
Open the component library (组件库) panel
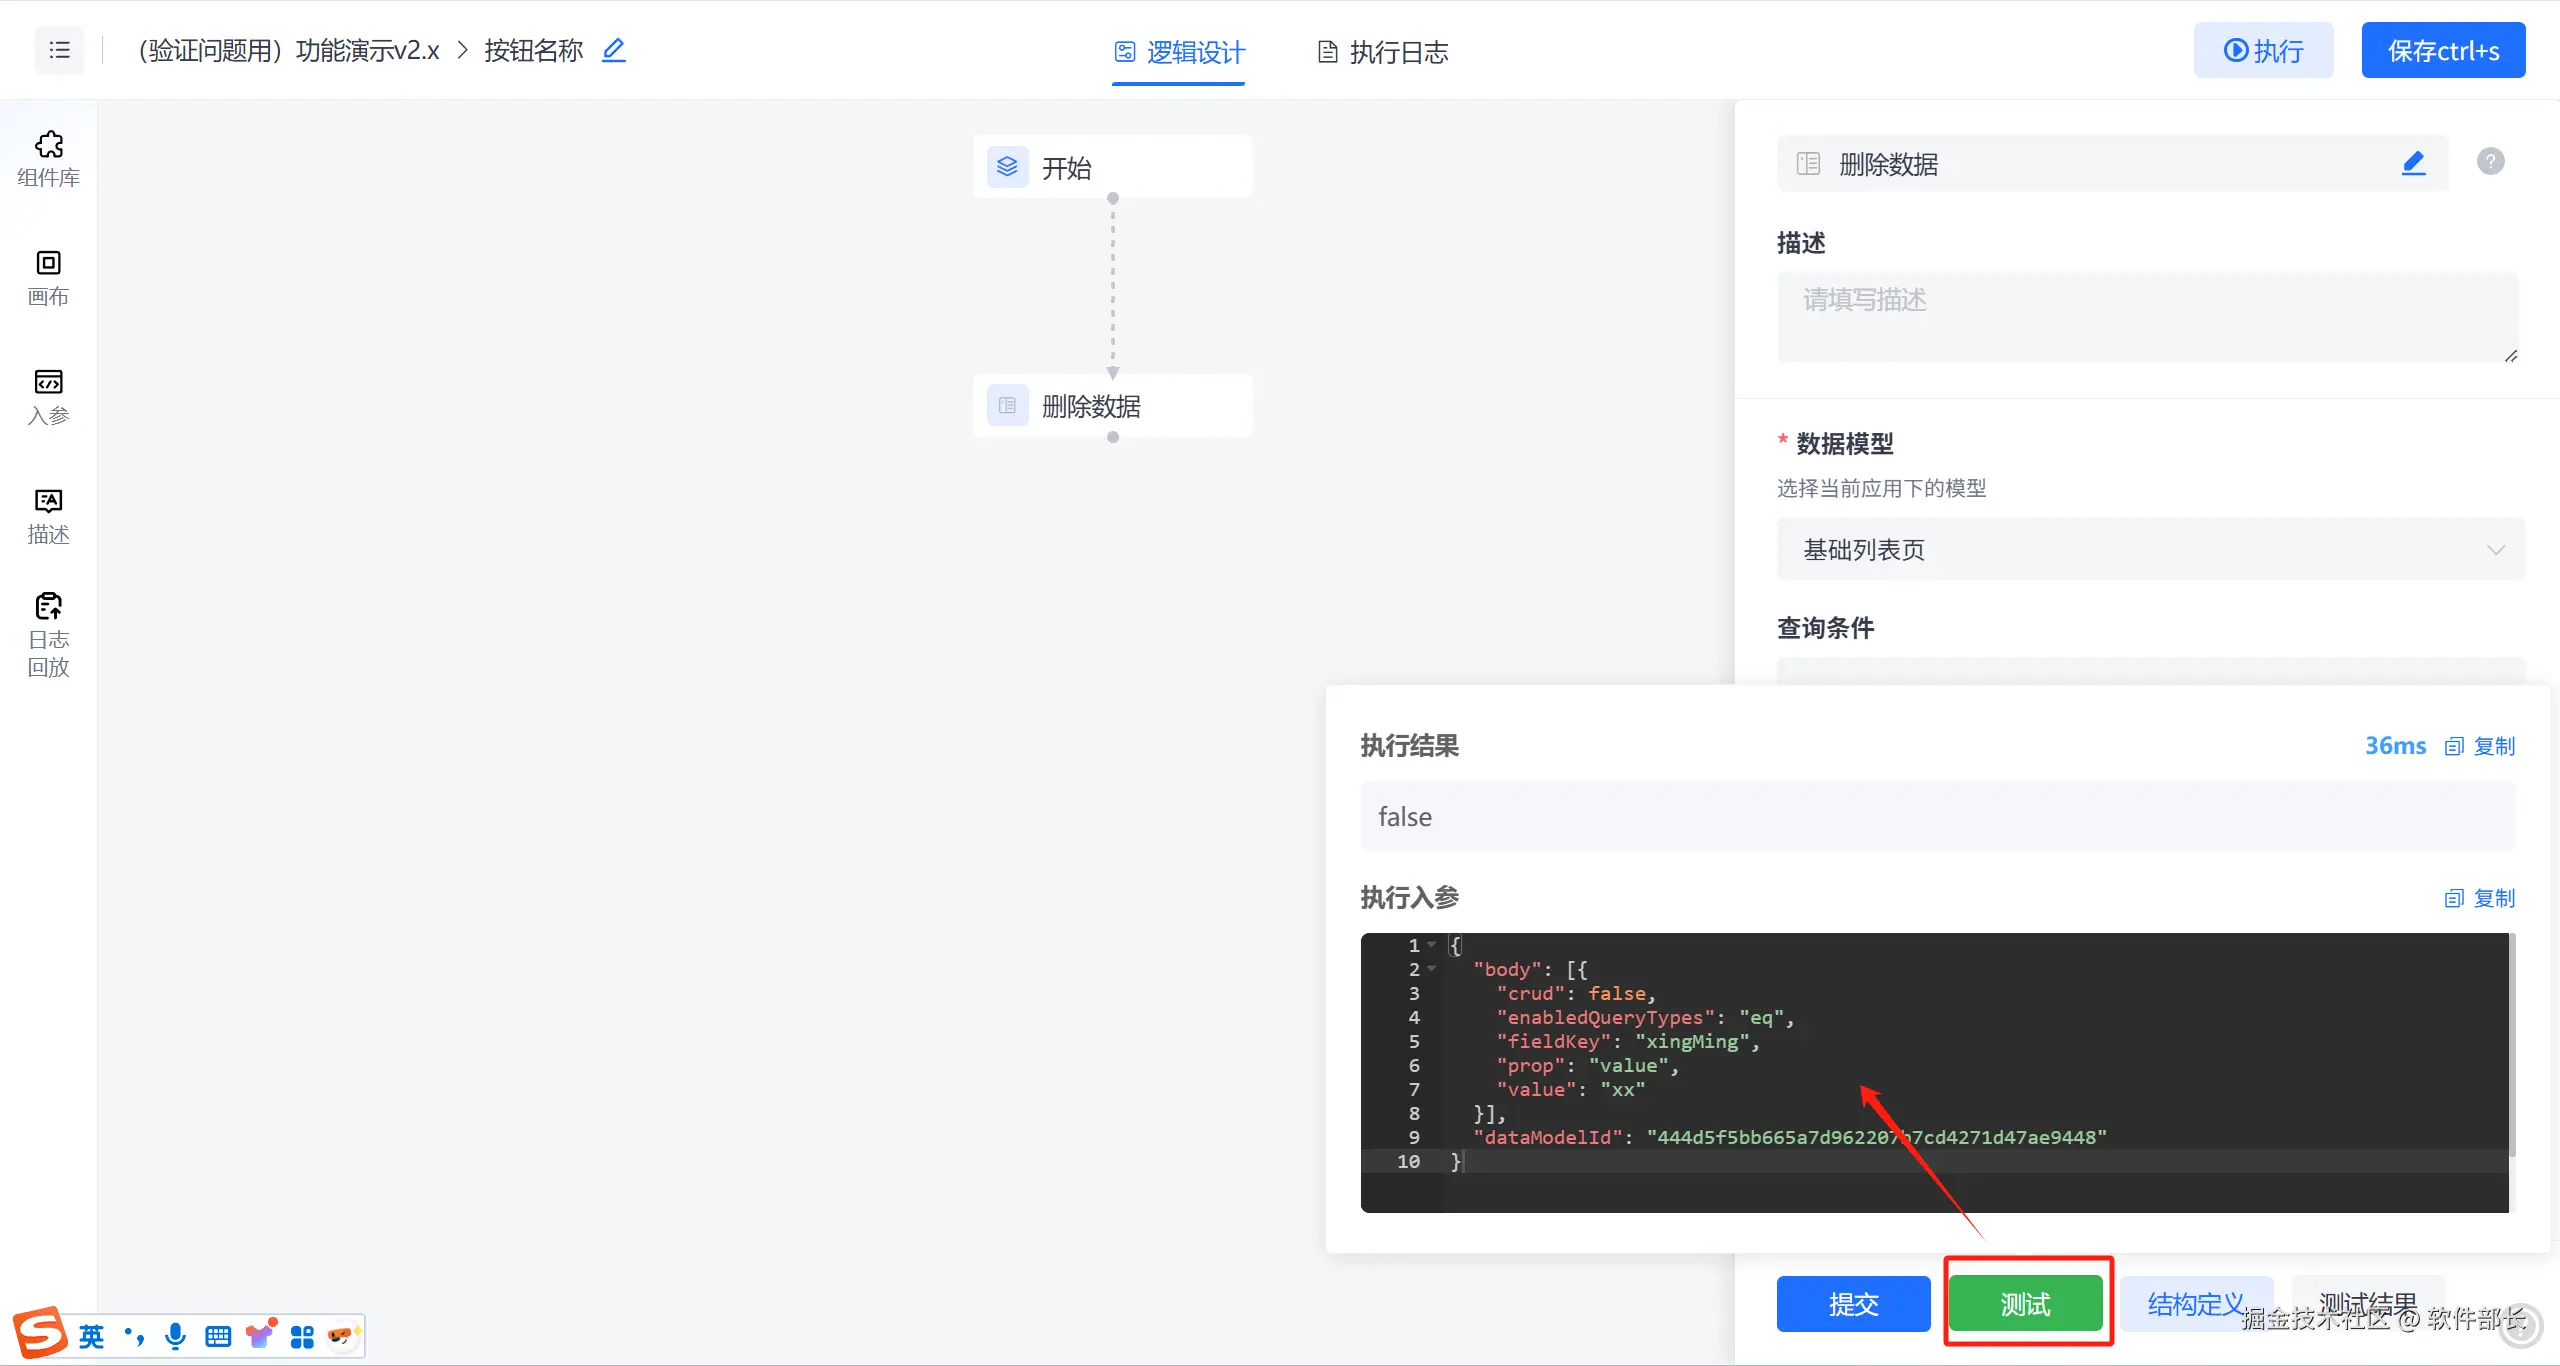pos(48,158)
